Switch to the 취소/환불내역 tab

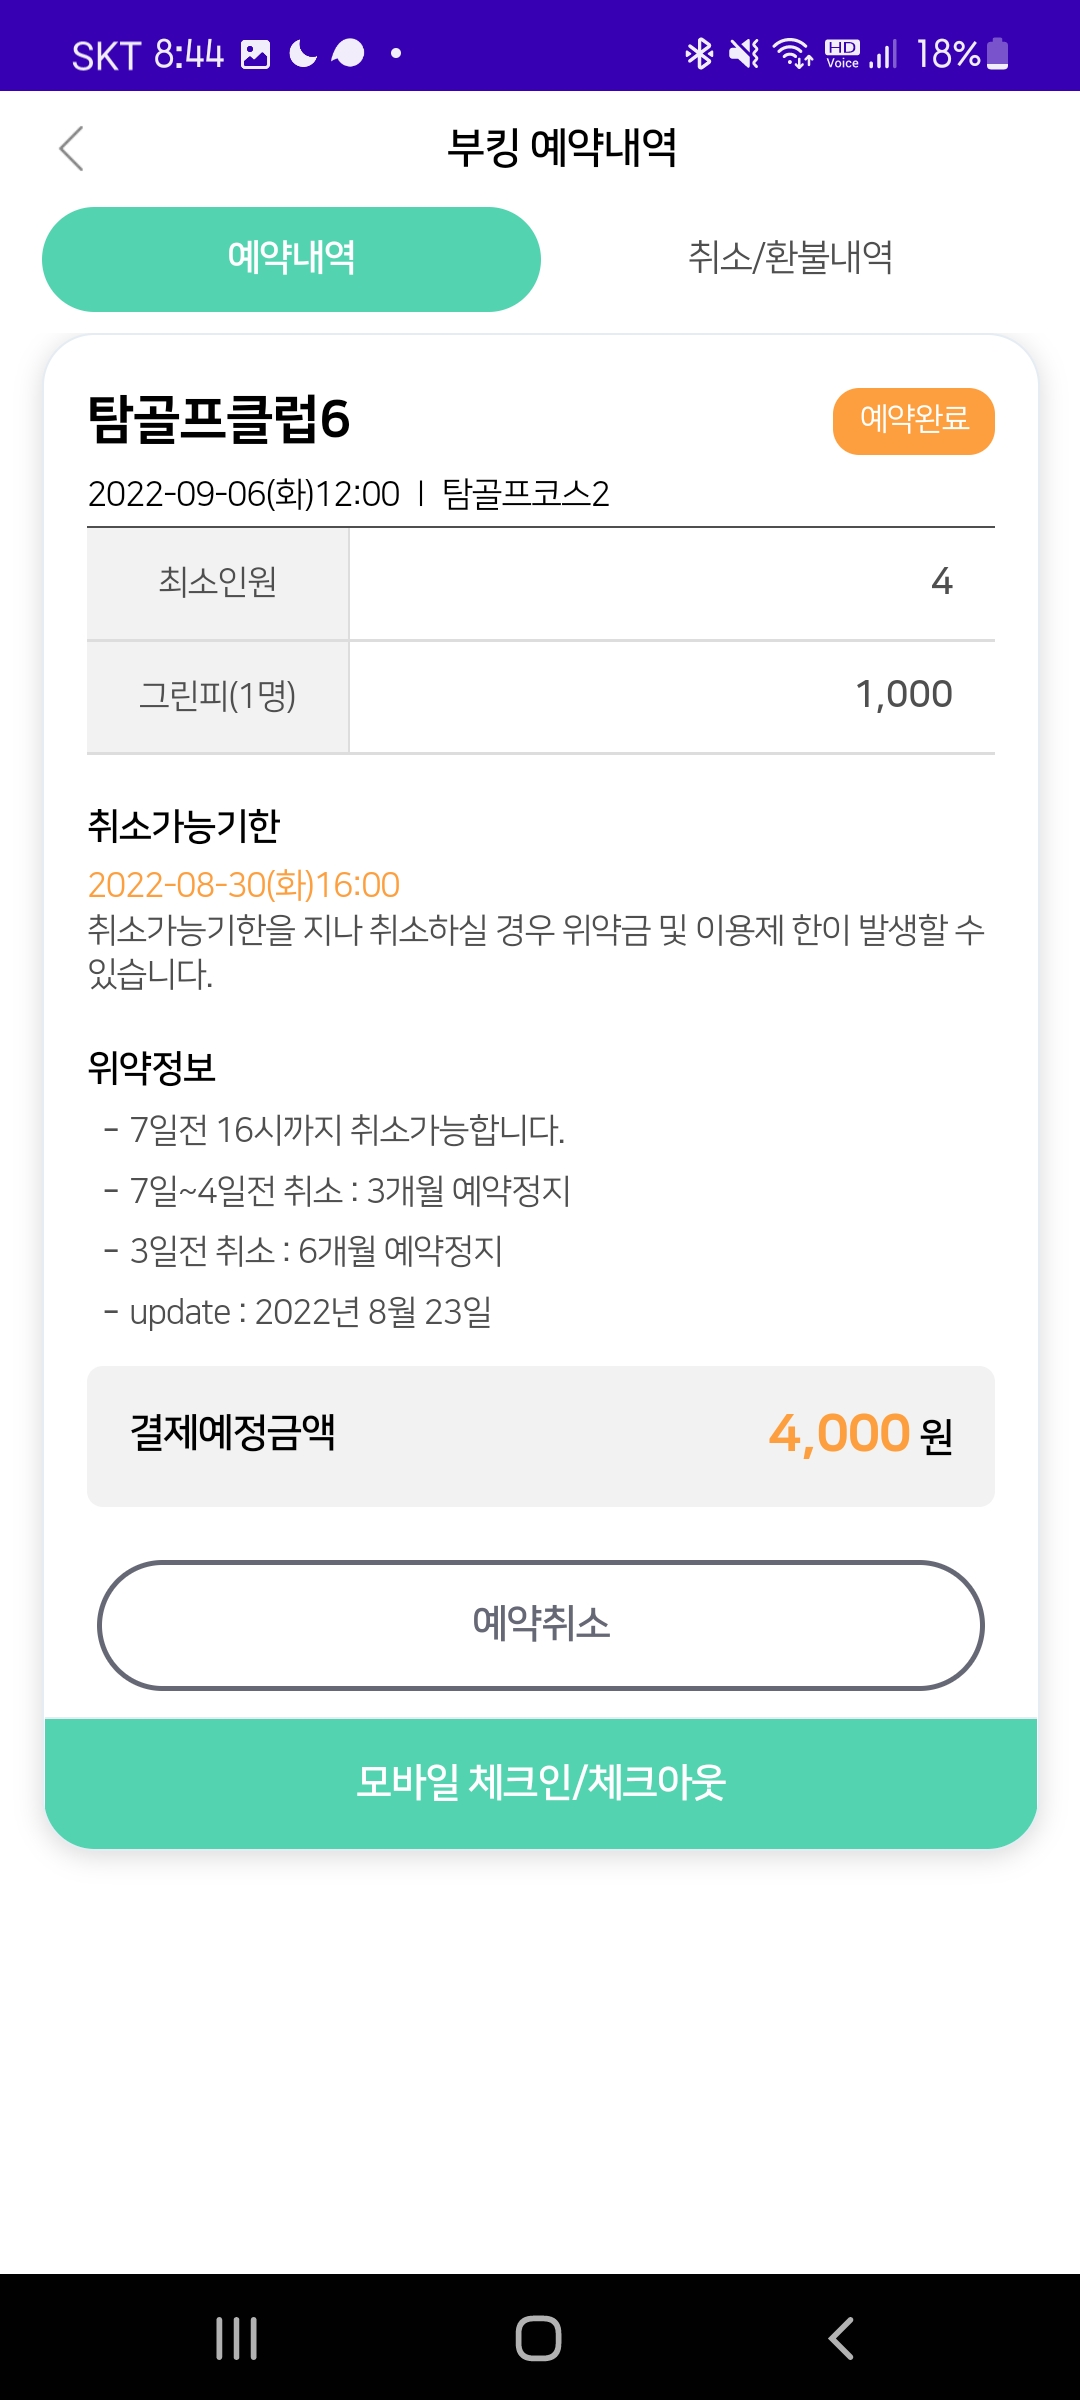click(790, 258)
